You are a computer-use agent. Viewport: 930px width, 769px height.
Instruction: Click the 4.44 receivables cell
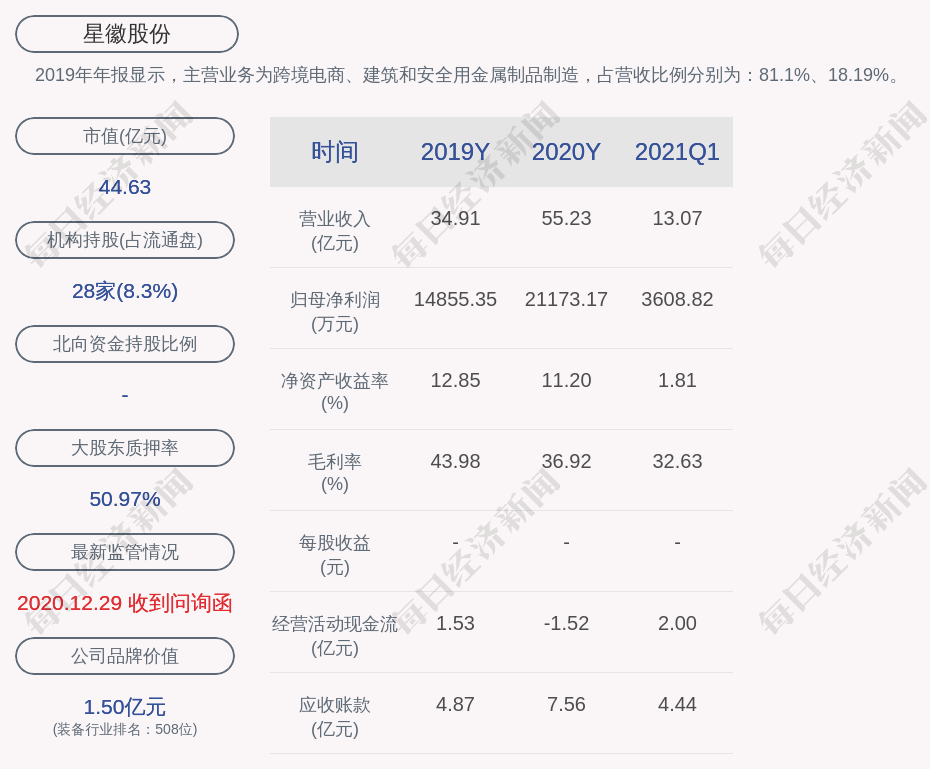tap(677, 704)
